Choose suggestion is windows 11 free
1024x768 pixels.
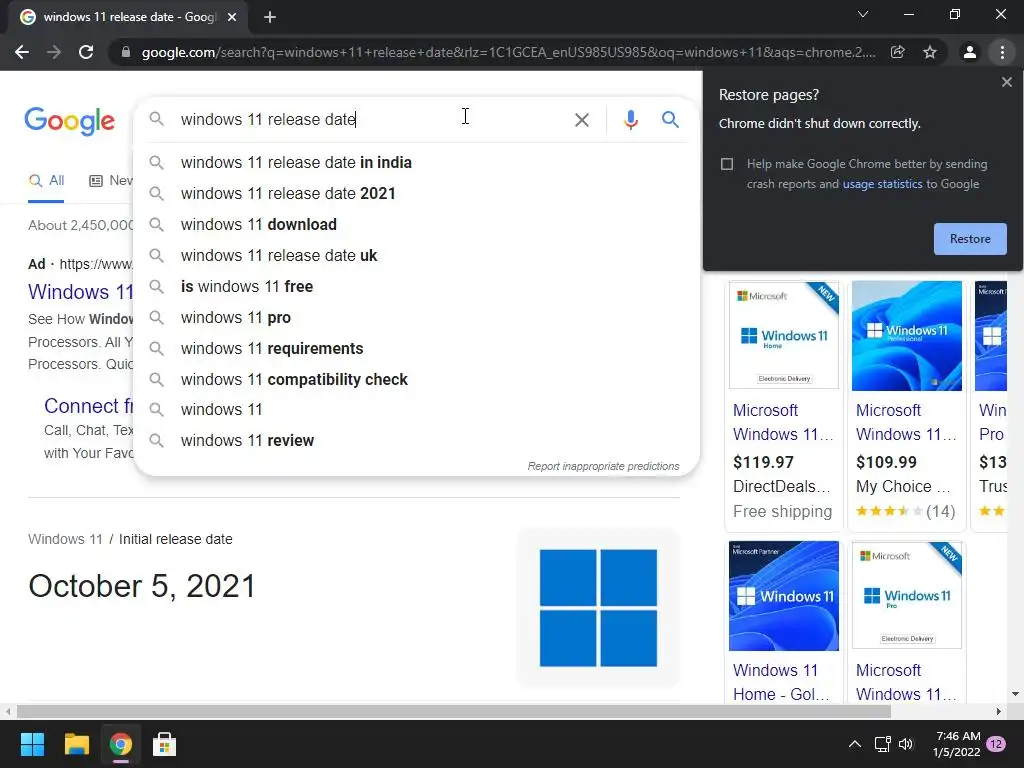pyautogui.click(x=416, y=287)
